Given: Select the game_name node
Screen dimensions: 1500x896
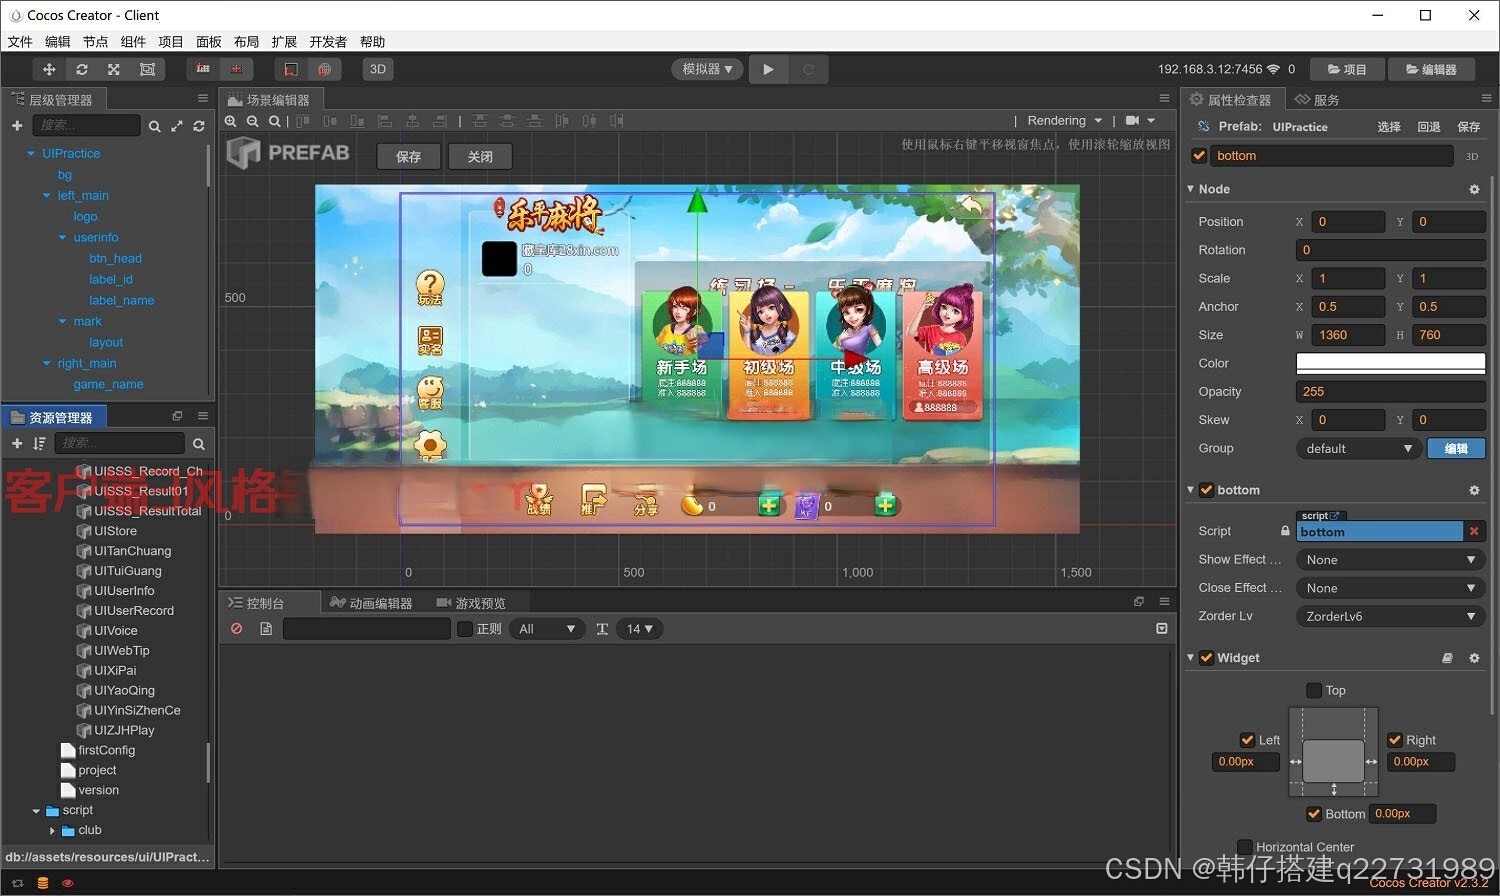Looking at the screenshot, I should (108, 384).
